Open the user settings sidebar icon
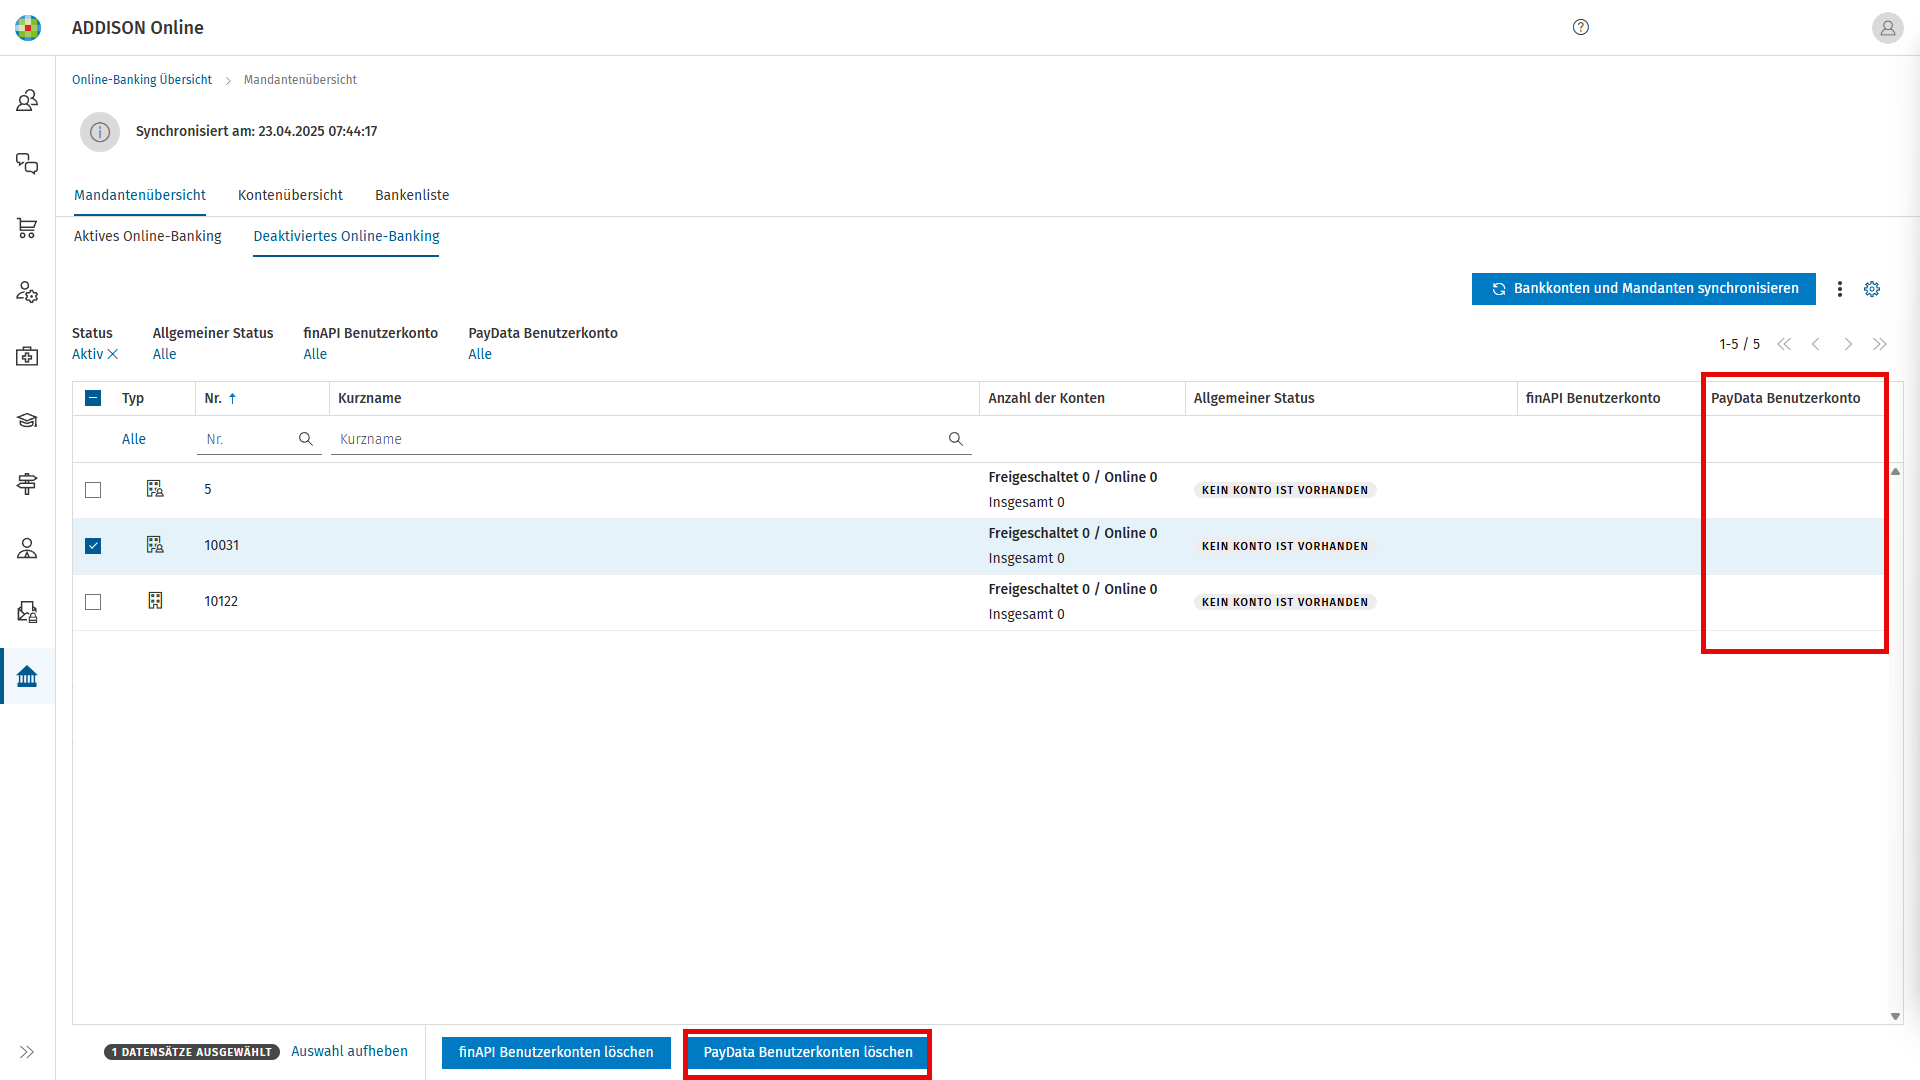The height and width of the screenshot is (1080, 1920). [27, 292]
